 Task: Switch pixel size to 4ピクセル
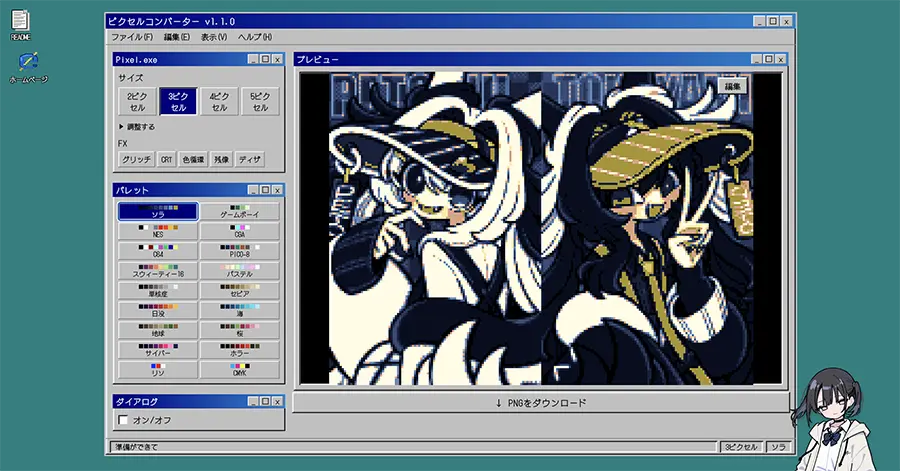point(219,101)
